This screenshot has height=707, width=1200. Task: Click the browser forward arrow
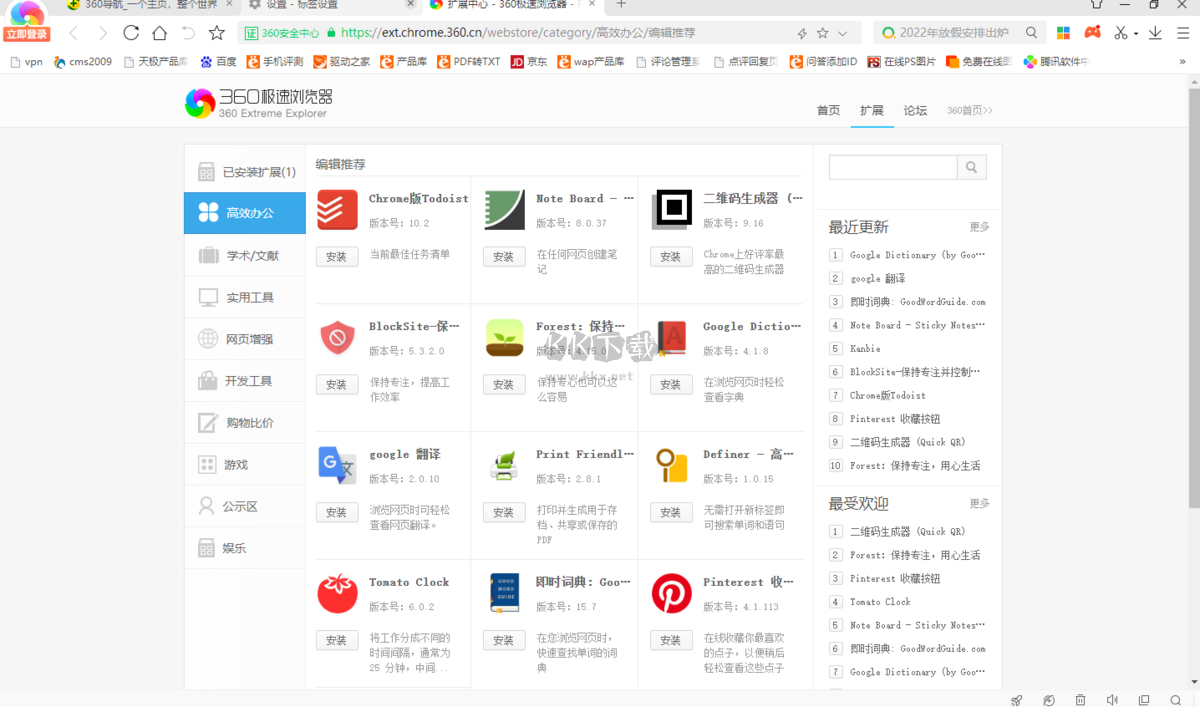(102, 33)
